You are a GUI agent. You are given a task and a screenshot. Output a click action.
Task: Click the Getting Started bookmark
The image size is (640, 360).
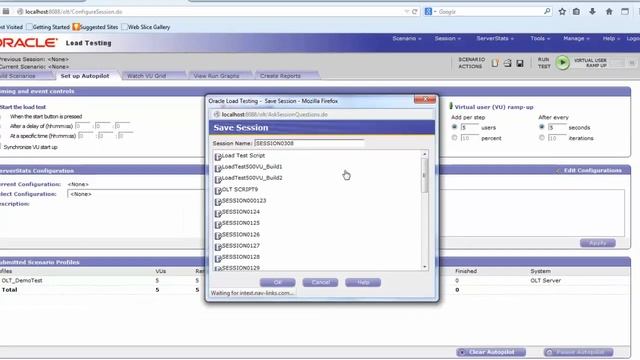point(48,27)
